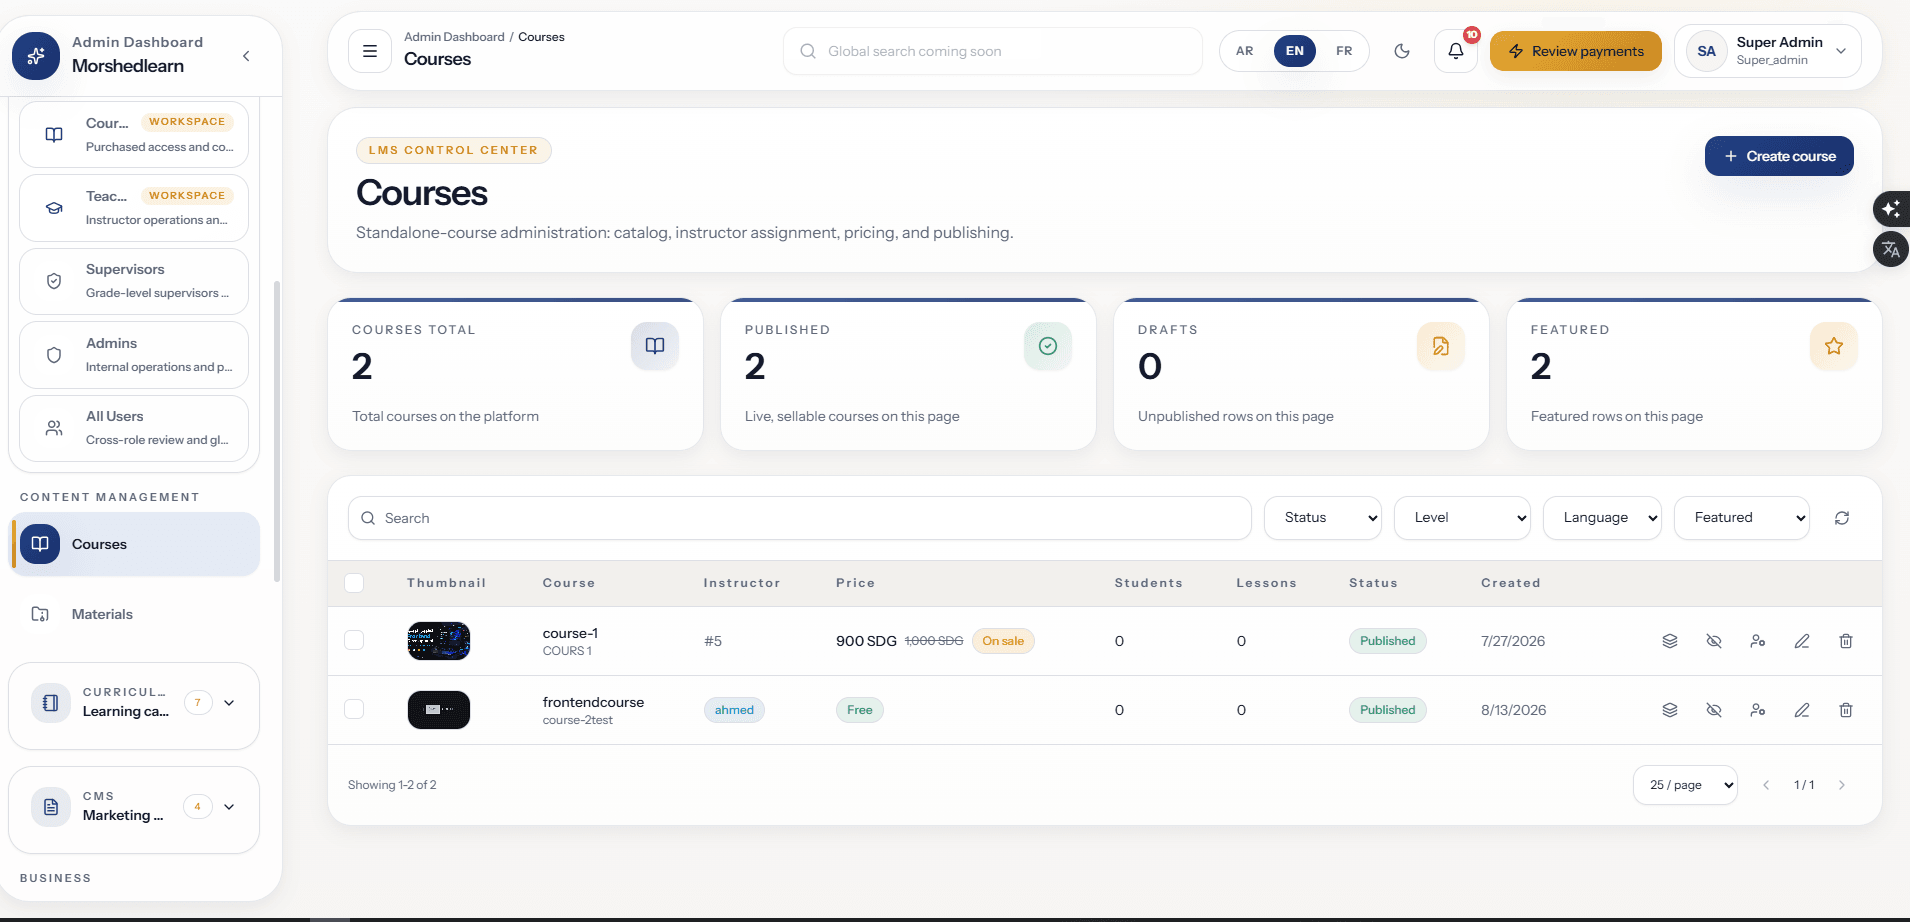Go to previous page arrow
Viewport: 1910px width, 922px height.
(x=1766, y=785)
